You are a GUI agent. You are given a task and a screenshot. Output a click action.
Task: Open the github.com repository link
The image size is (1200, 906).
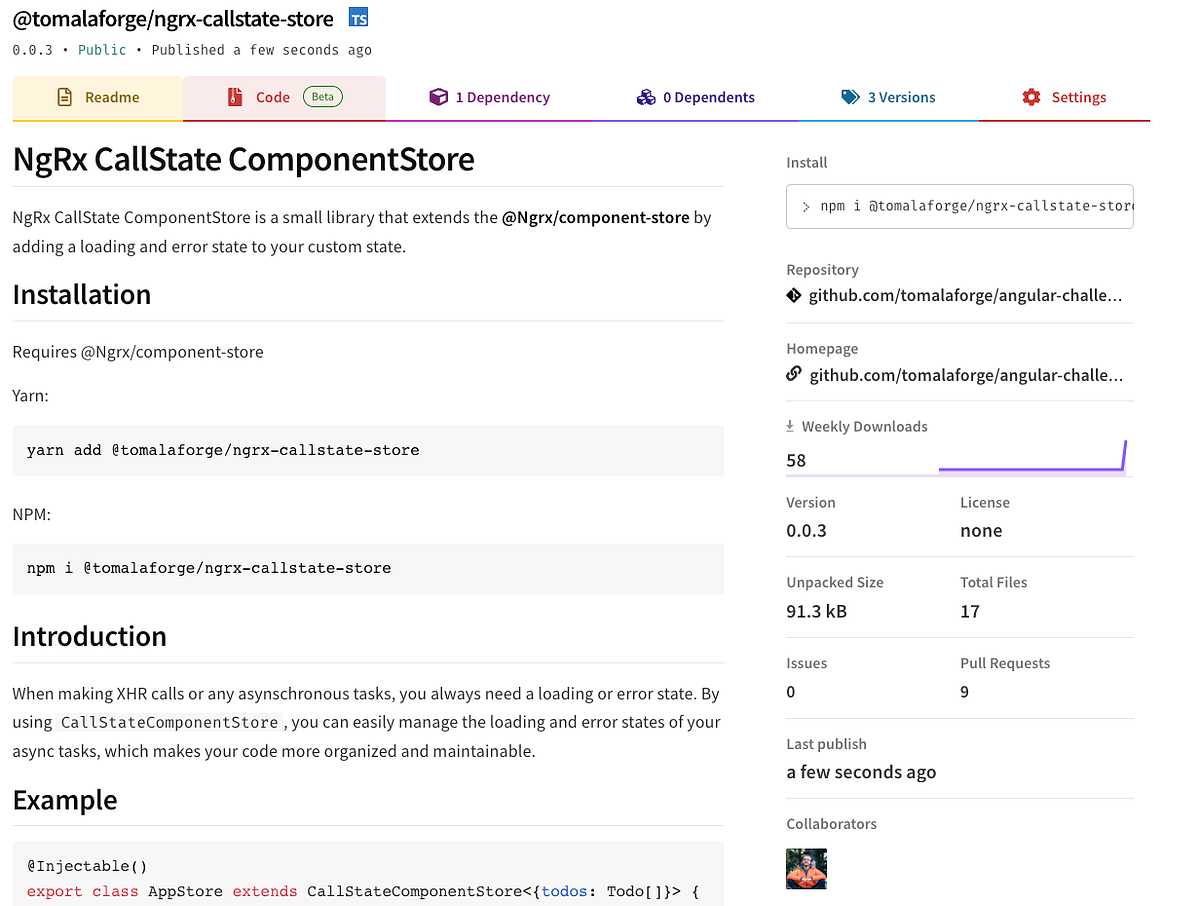(966, 295)
